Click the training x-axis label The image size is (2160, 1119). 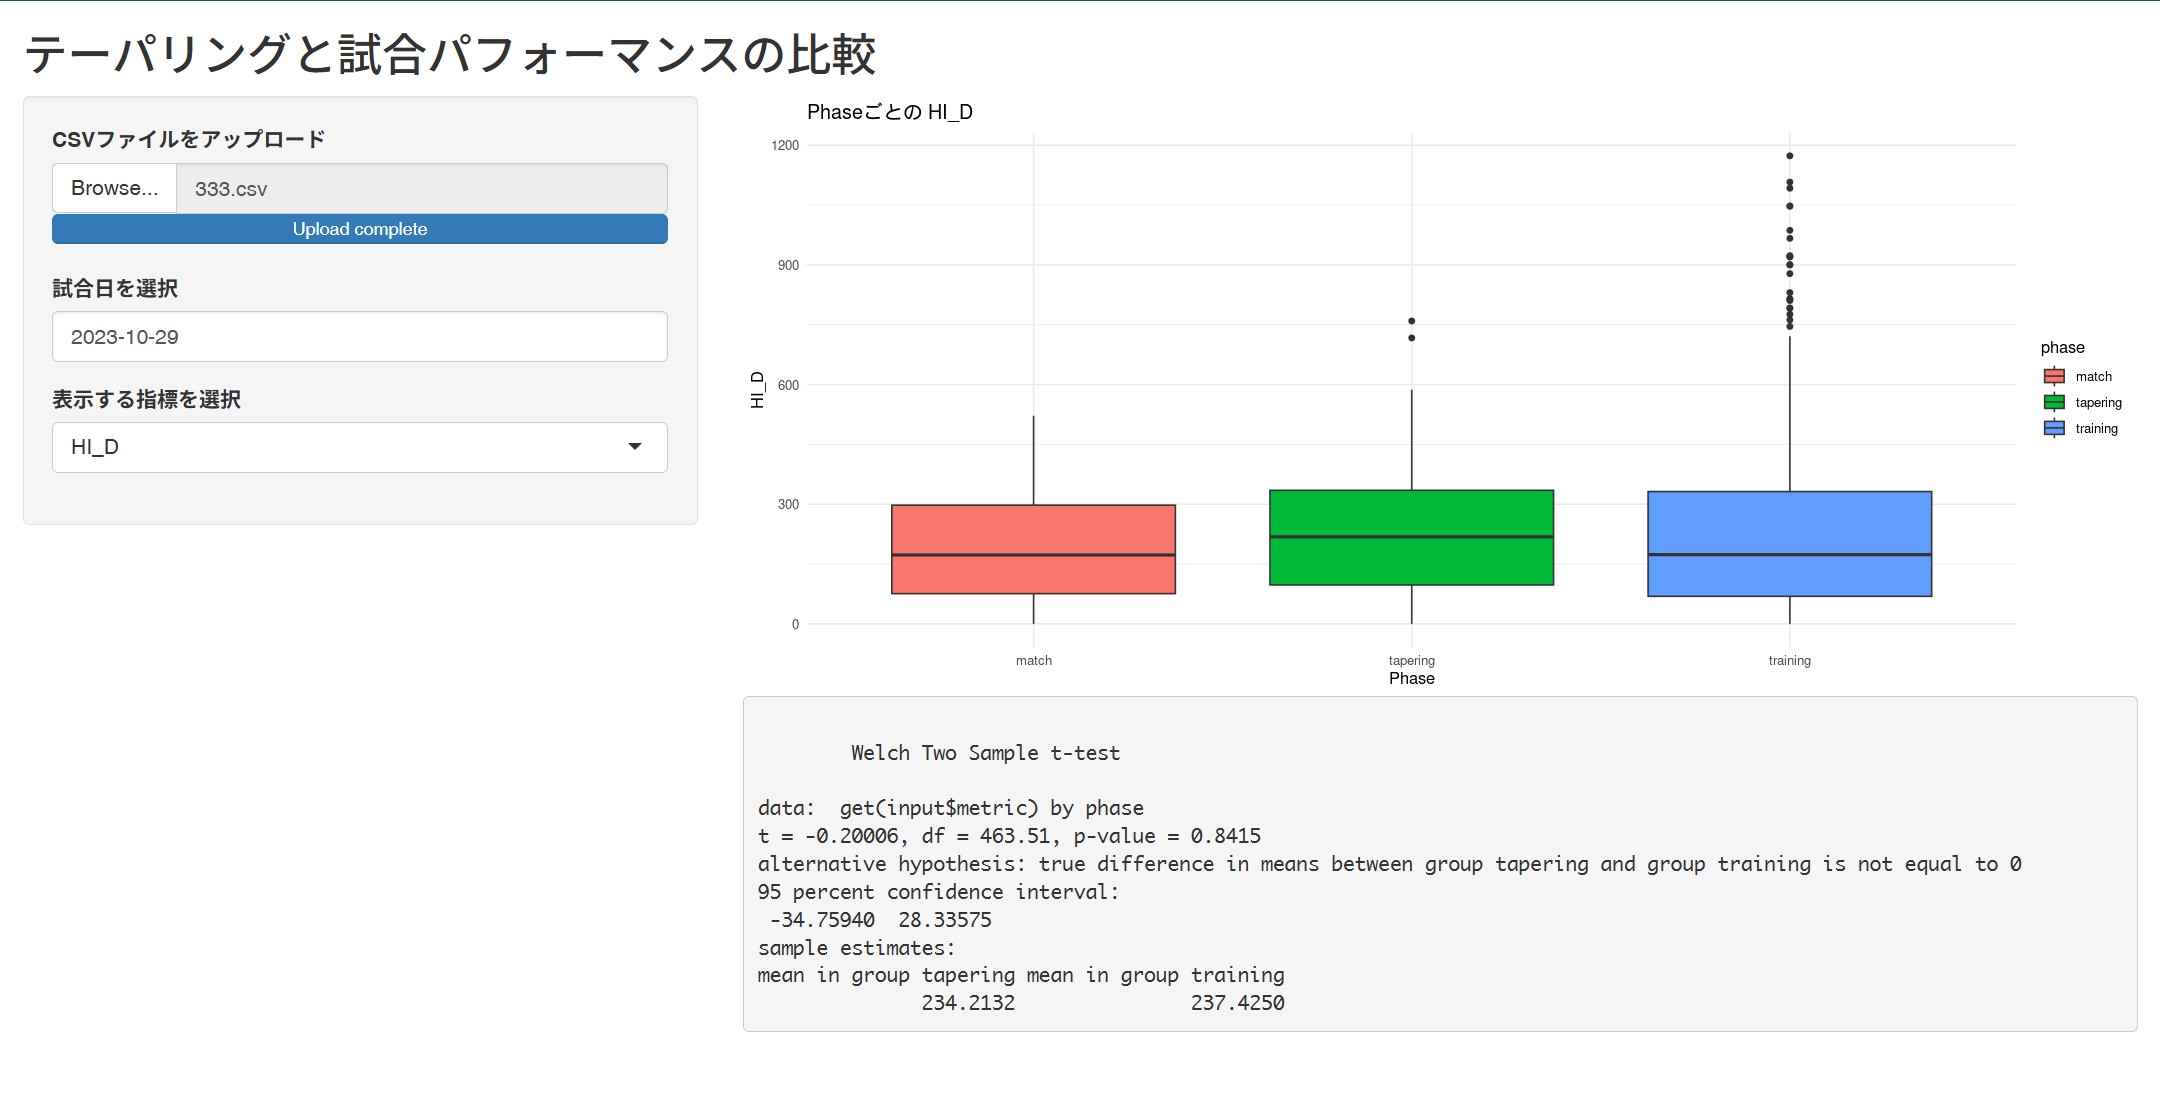click(x=1789, y=661)
